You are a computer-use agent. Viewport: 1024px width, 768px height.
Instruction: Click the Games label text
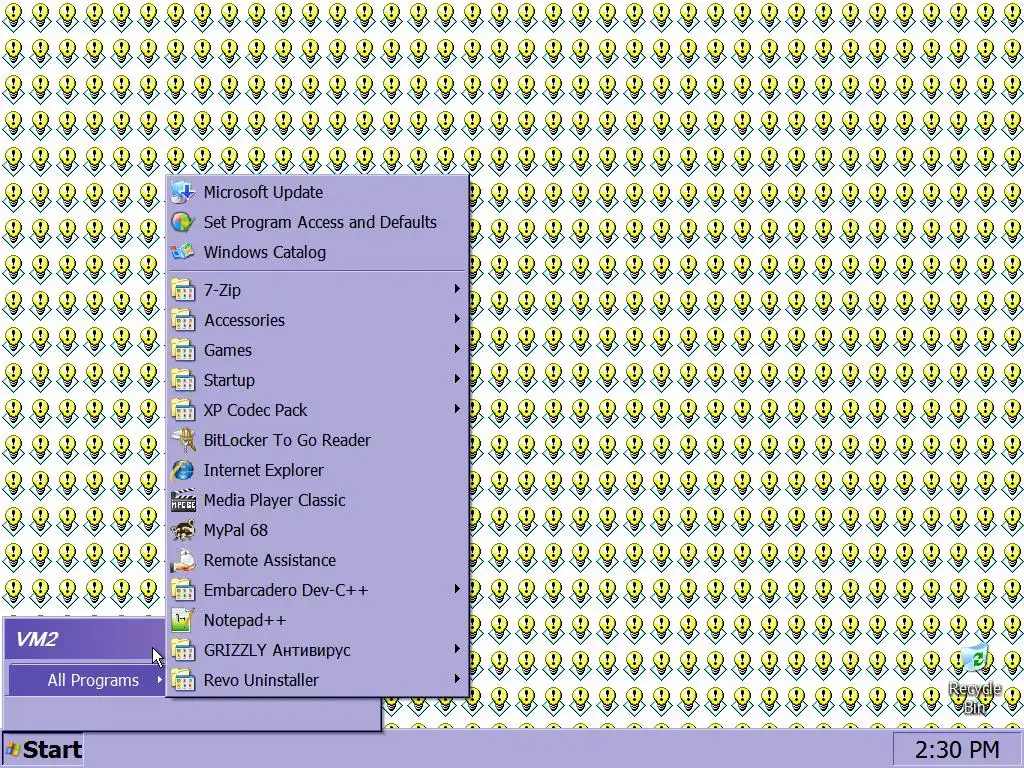click(227, 350)
